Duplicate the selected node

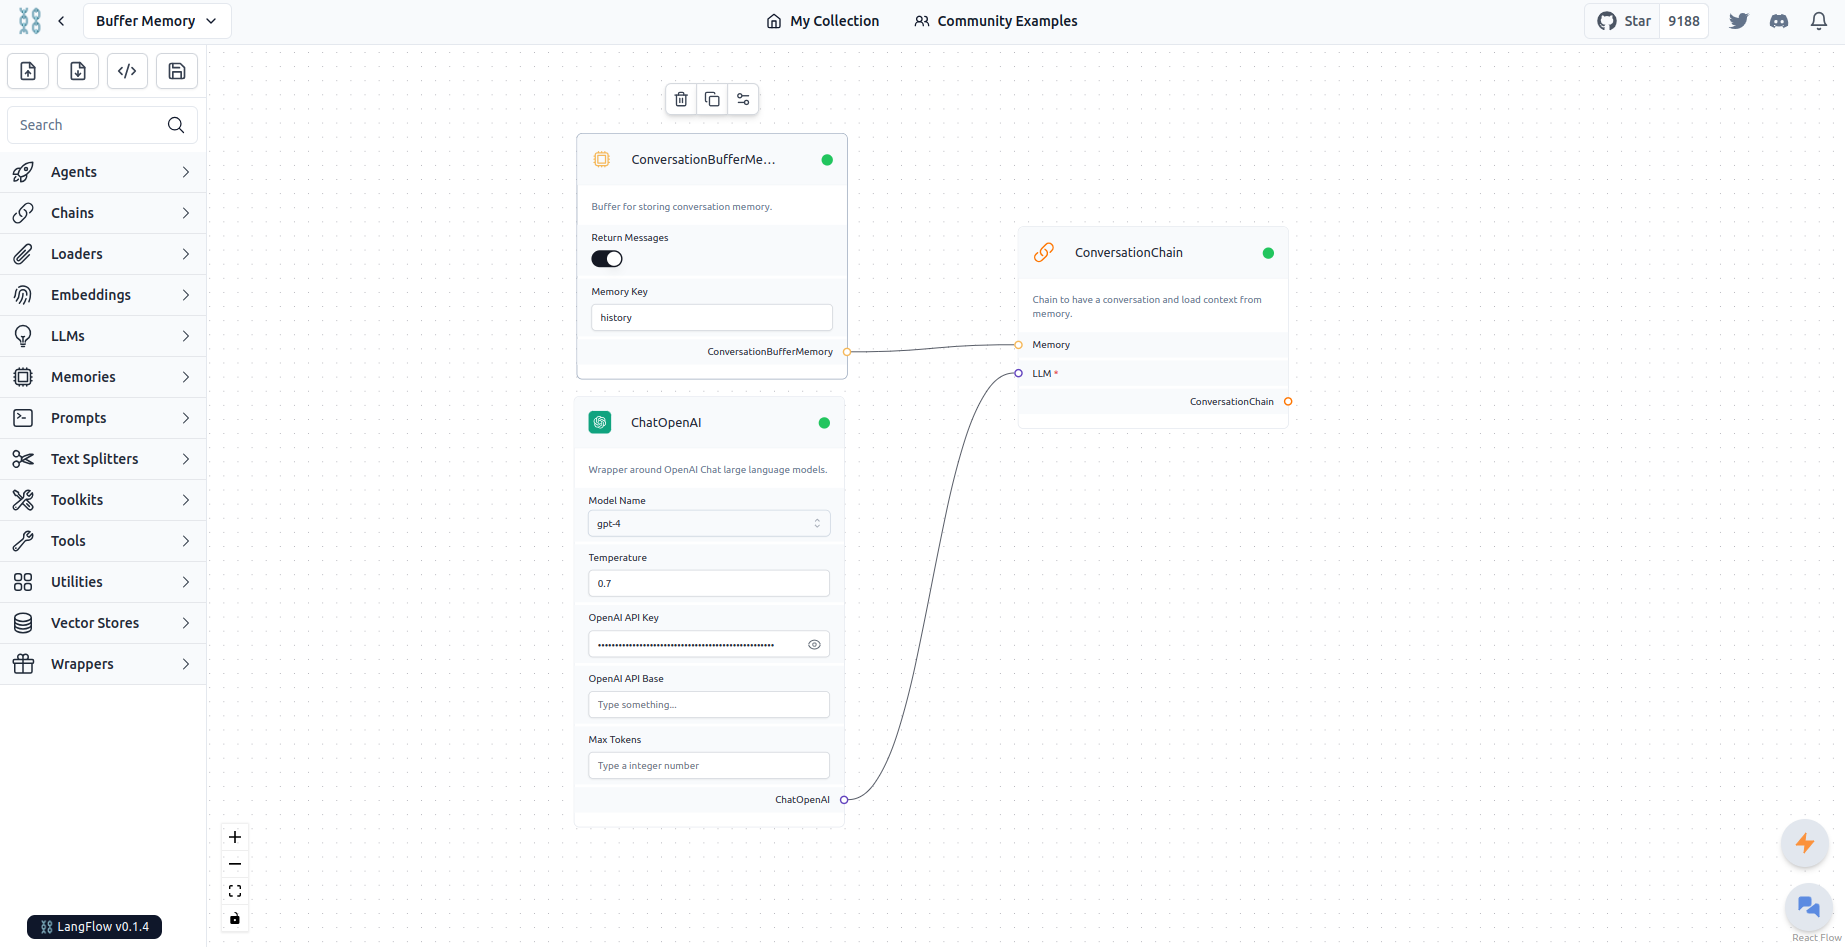(x=712, y=99)
